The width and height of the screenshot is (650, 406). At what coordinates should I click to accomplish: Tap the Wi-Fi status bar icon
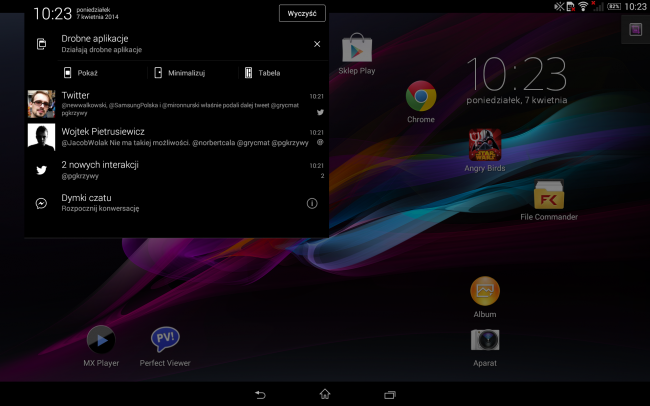coord(583,6)
